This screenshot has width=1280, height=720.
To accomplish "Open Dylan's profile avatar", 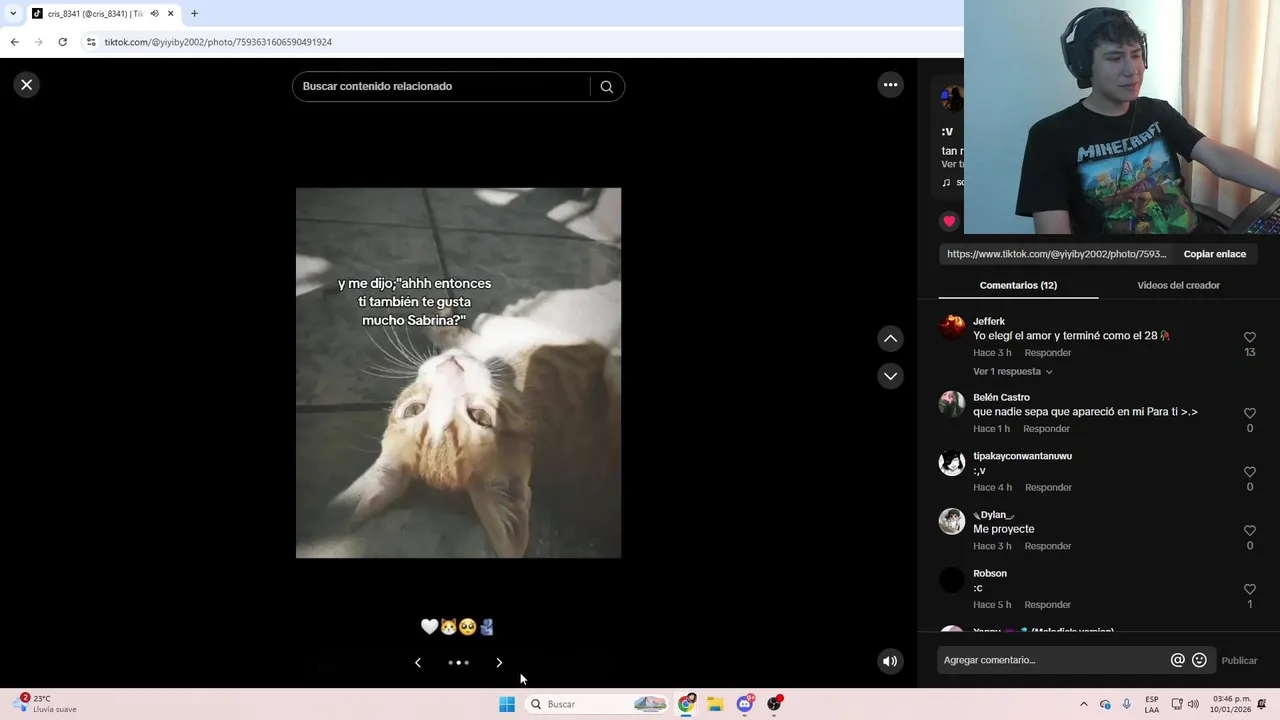I will pos(952,521).
